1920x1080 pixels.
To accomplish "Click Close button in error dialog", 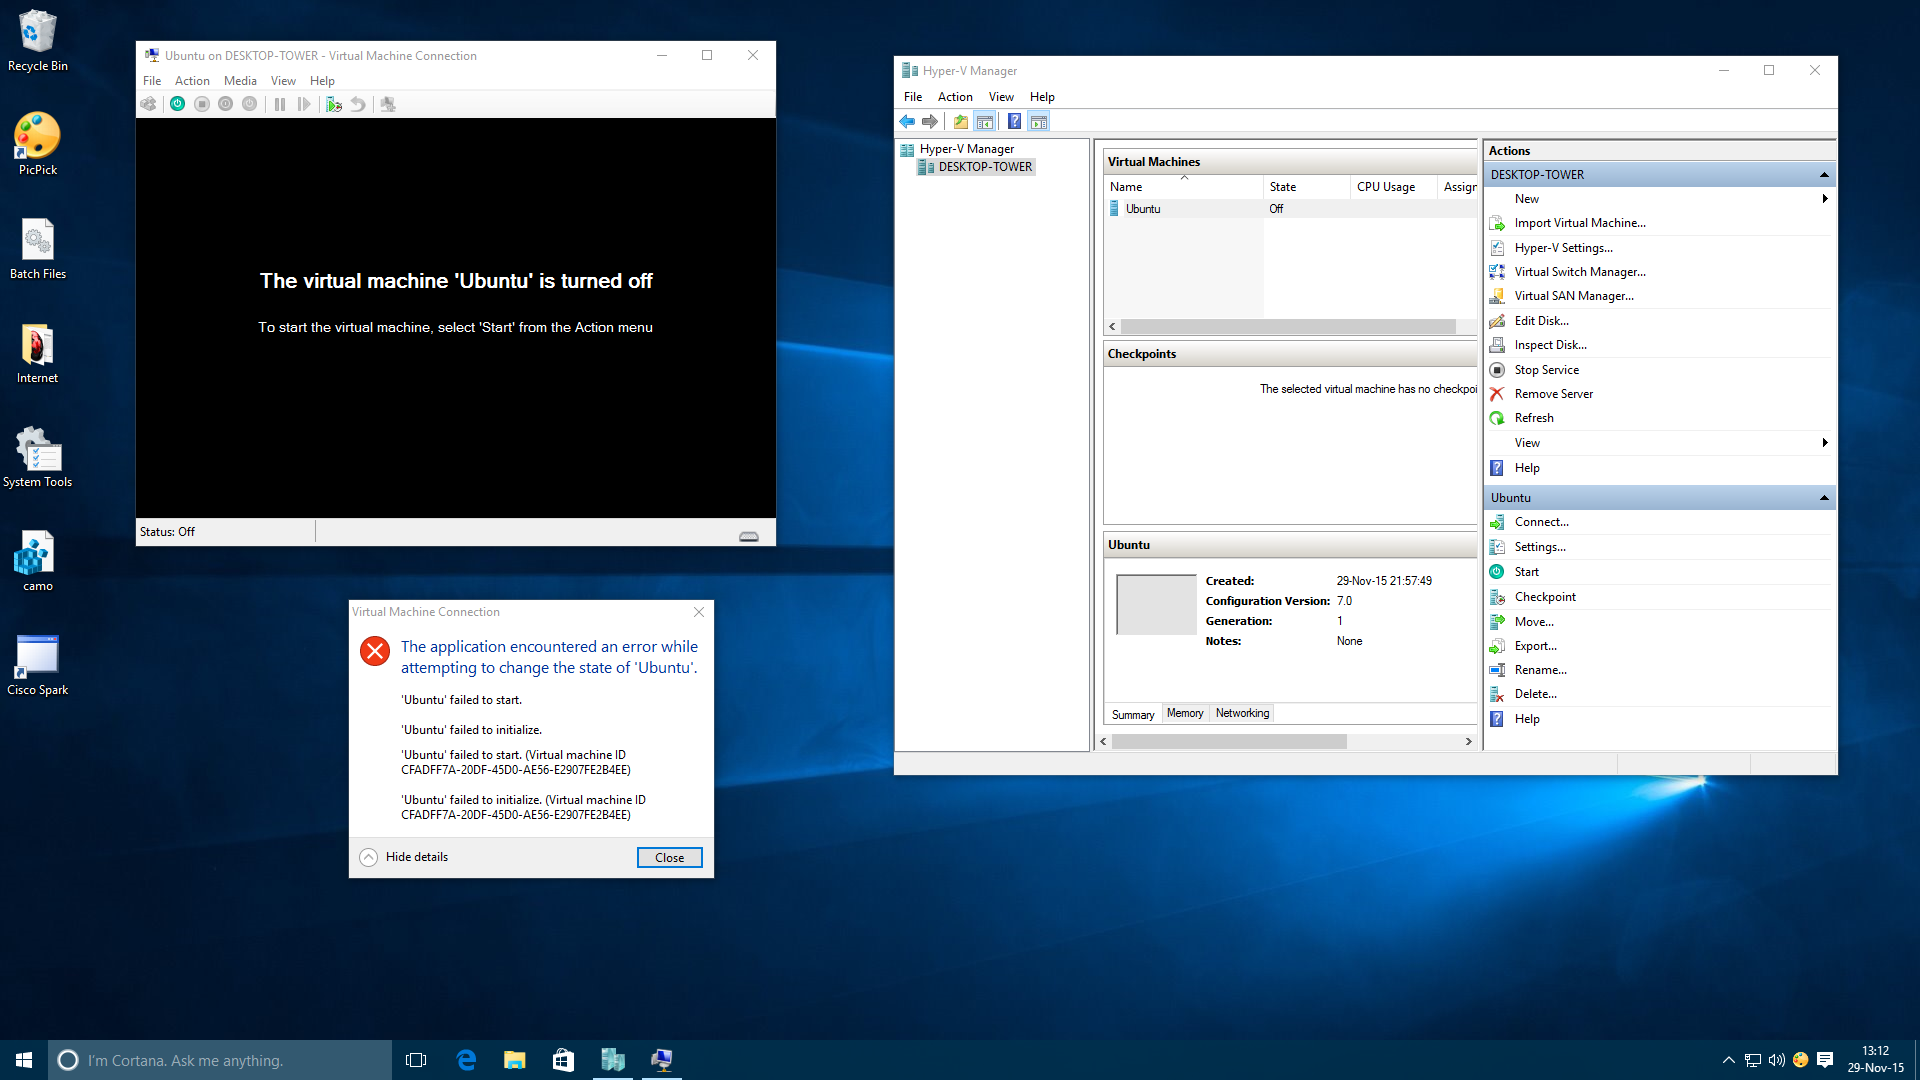I will click(x=669, y=858).
